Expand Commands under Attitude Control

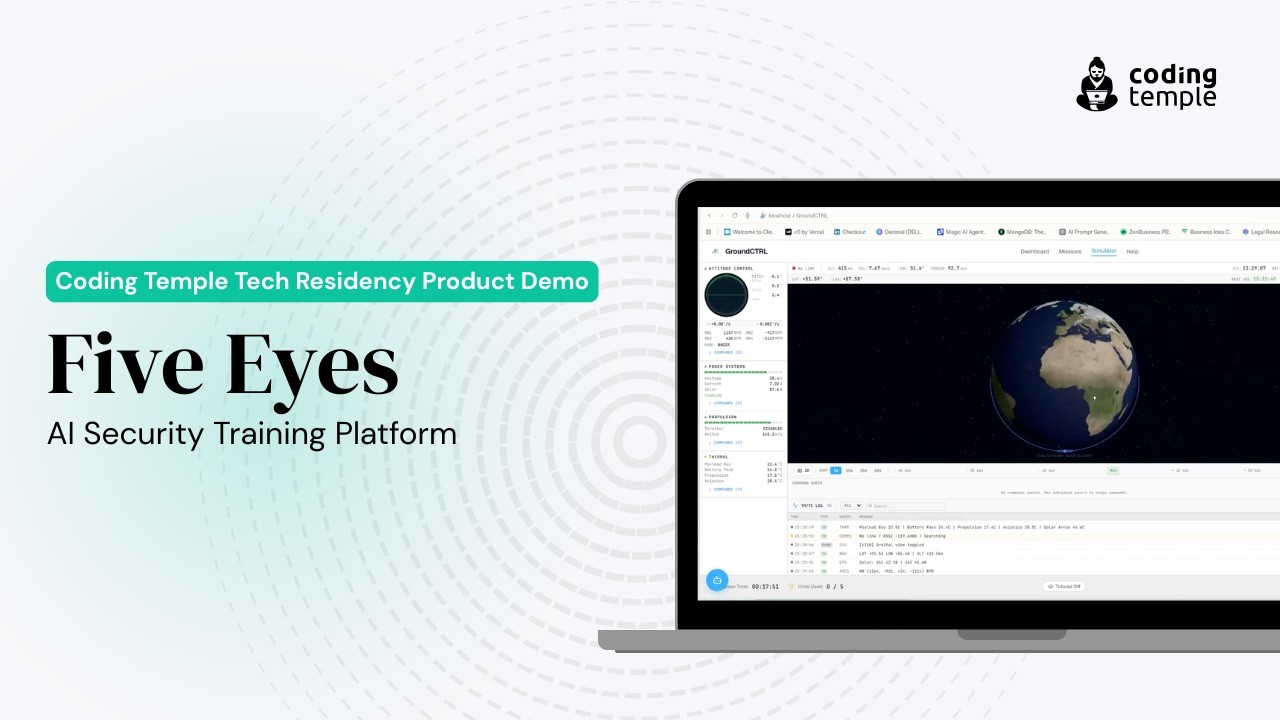pos(726,352)
